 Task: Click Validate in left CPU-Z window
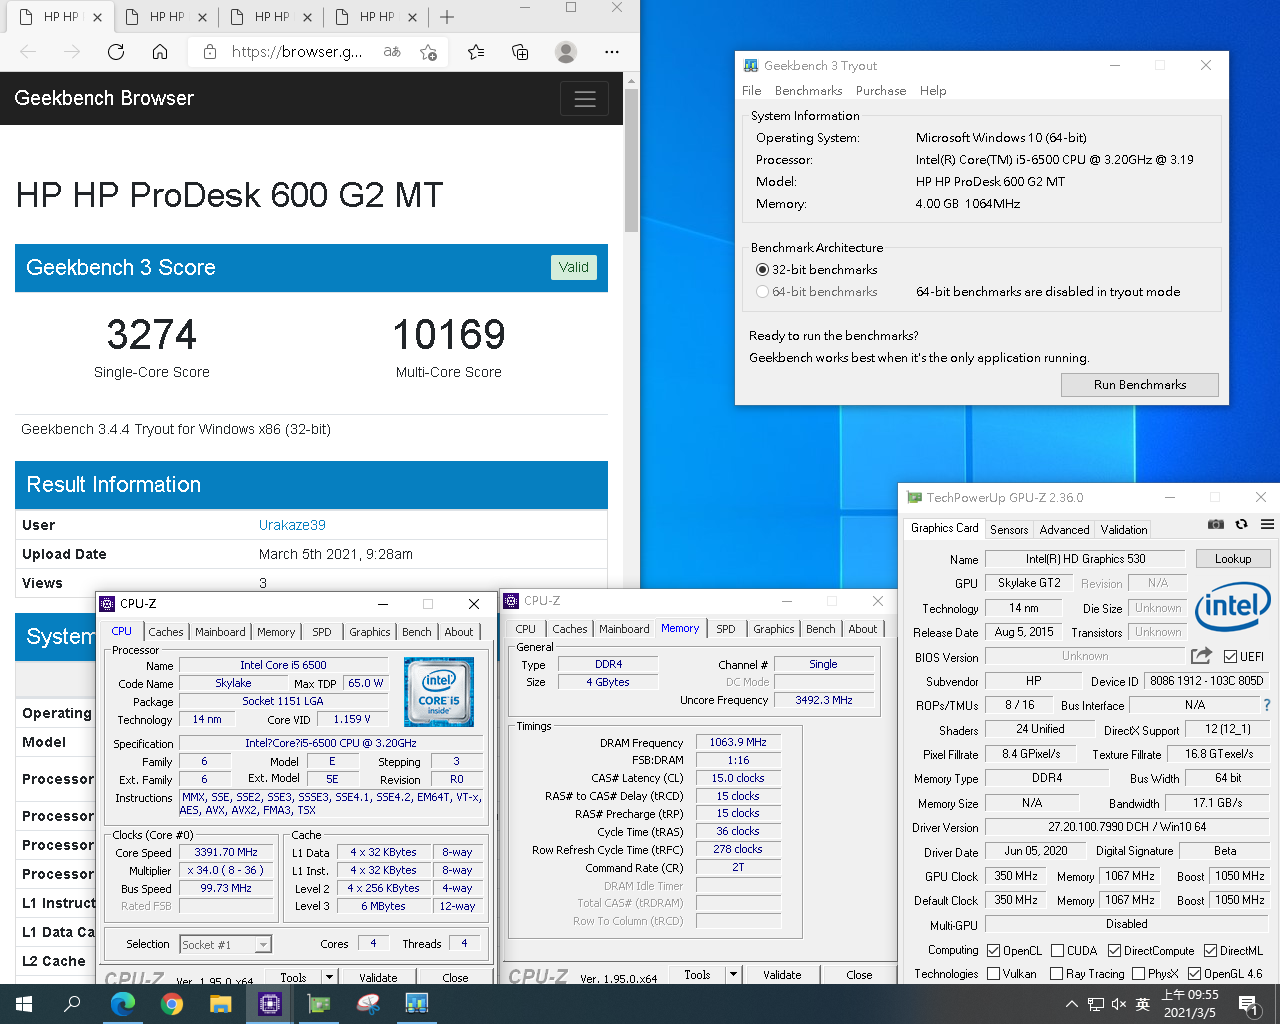click(x=378, y=977)
